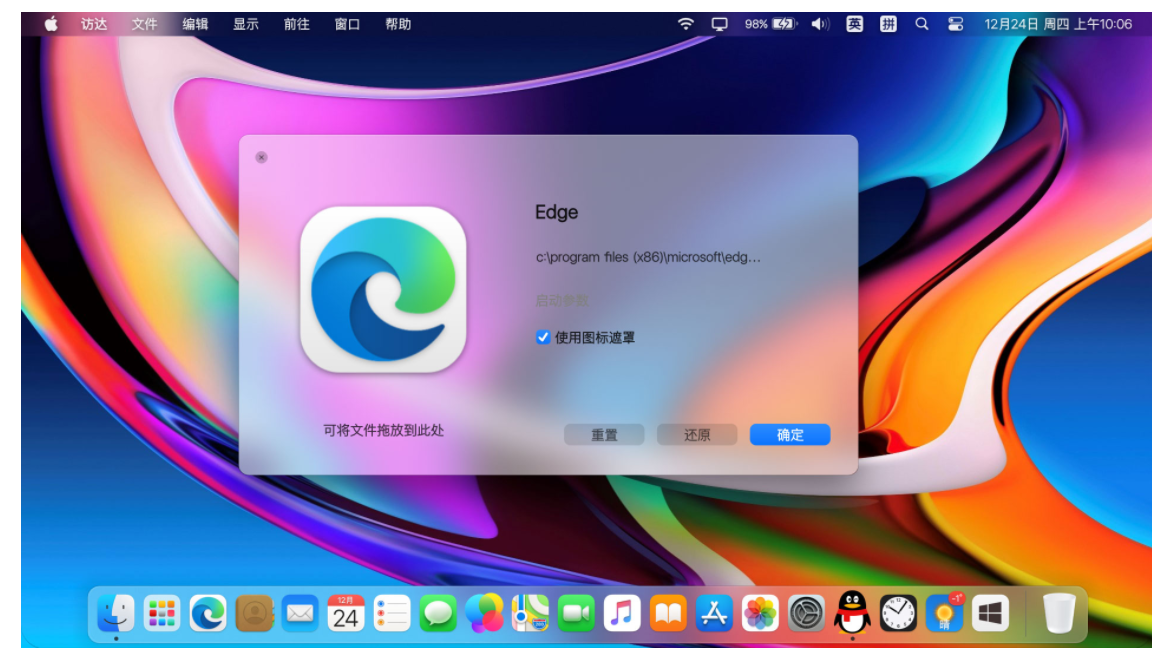Open the 访达 menu
This screenshot has height=648, width=1152.
[94, 24]
